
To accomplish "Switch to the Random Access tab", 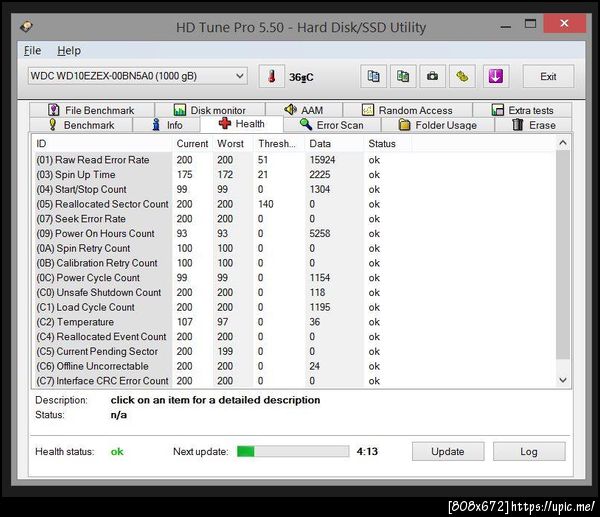I will (408, 110).
